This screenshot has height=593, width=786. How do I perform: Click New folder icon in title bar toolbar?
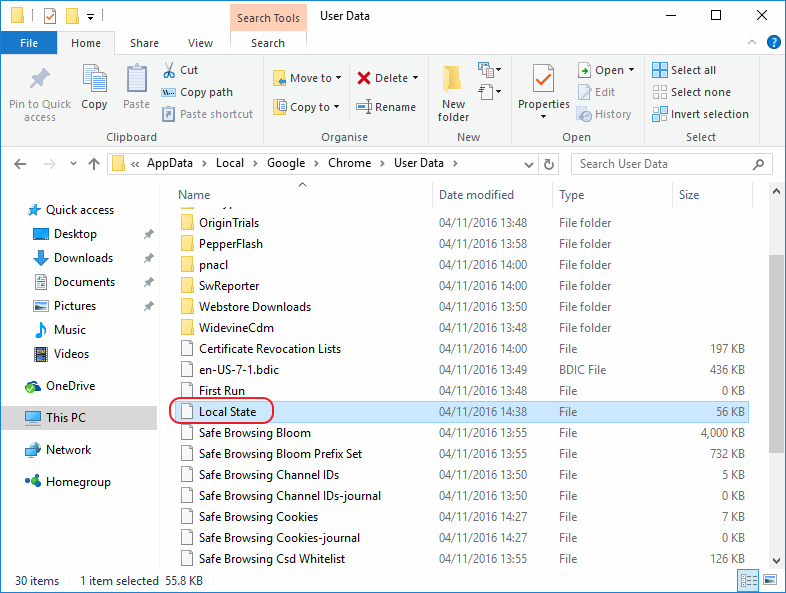pyautogui.click(x=72, y=16)
